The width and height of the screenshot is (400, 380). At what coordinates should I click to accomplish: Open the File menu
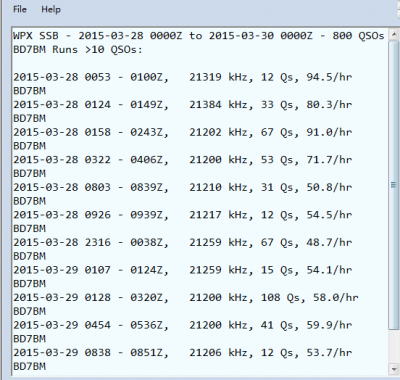point(20,9)
